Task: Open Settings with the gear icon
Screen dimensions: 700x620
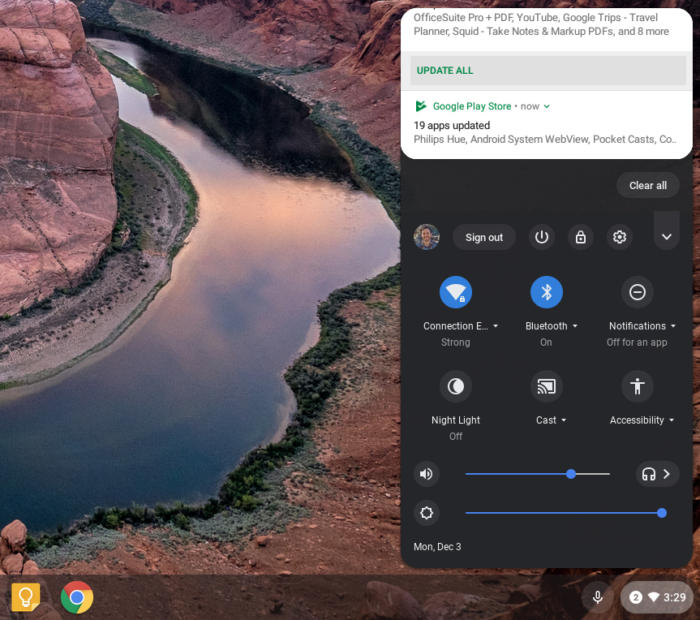Action: click(x=619, y=237)
